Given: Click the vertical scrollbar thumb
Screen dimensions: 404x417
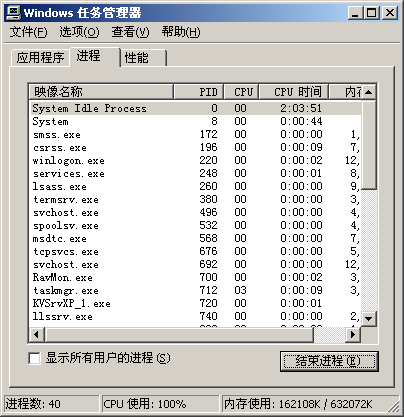Looking at the screenshot, I should 369,145.
